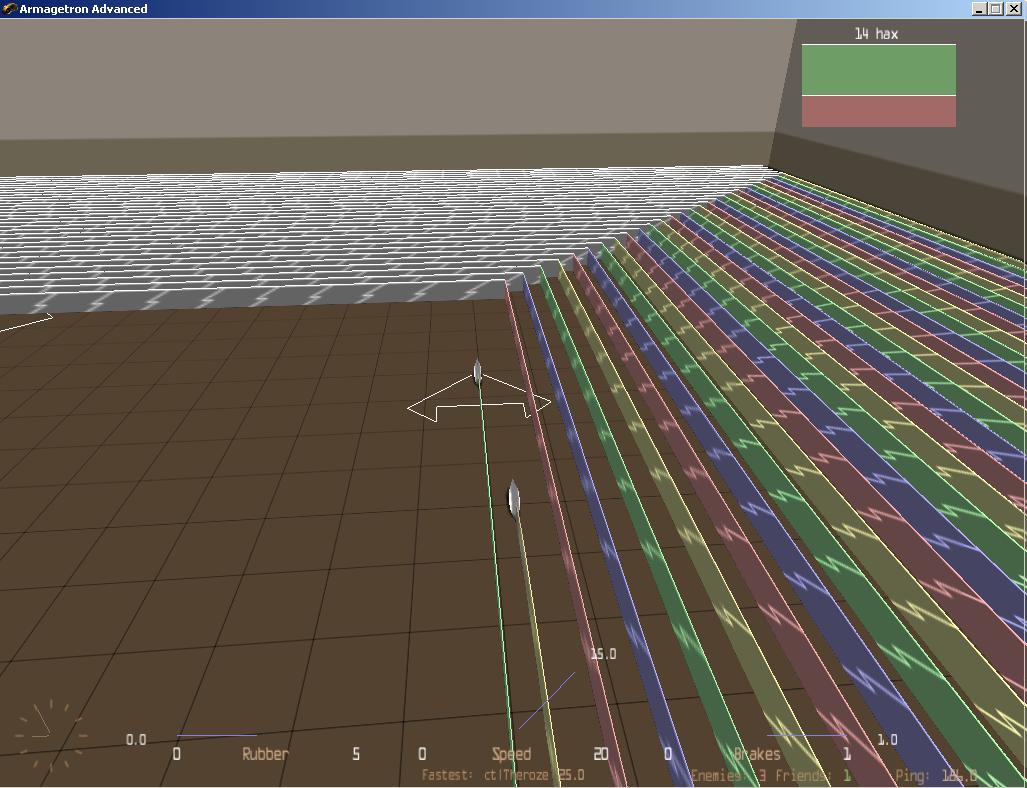This screenshot has width=1027, height=788.
Task: Click the Armagetron Advanced window title text
Action: (x=83, y=9)
